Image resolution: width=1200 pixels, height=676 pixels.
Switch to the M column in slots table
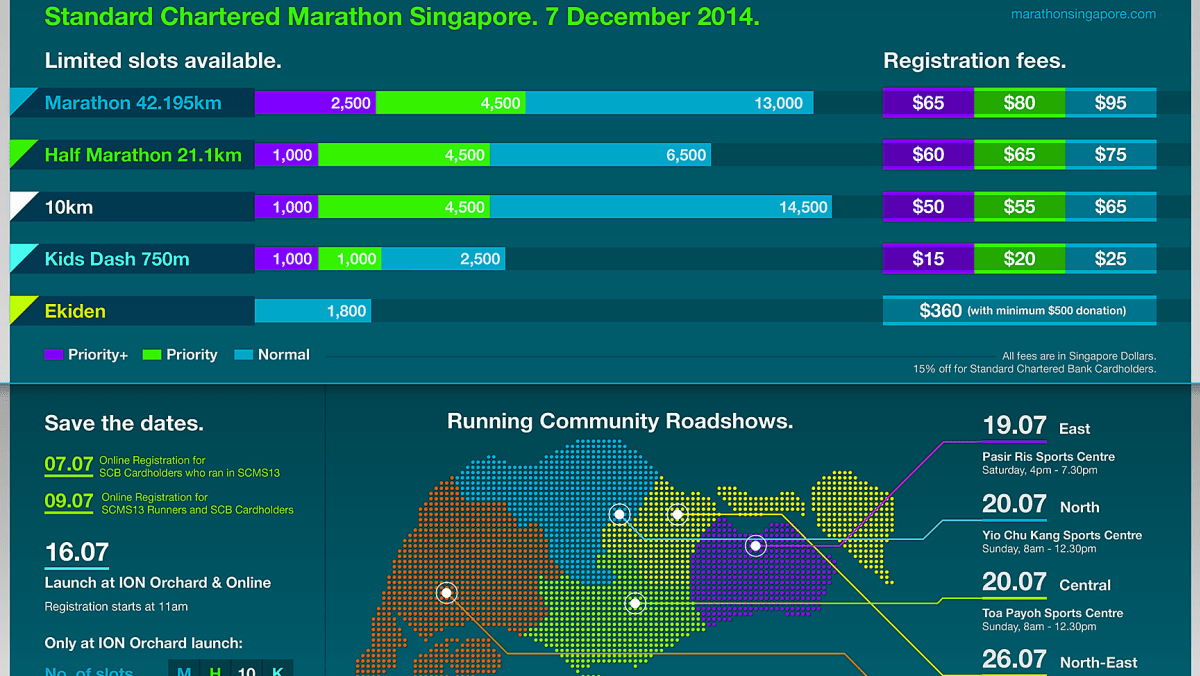[x=184, y=671]
